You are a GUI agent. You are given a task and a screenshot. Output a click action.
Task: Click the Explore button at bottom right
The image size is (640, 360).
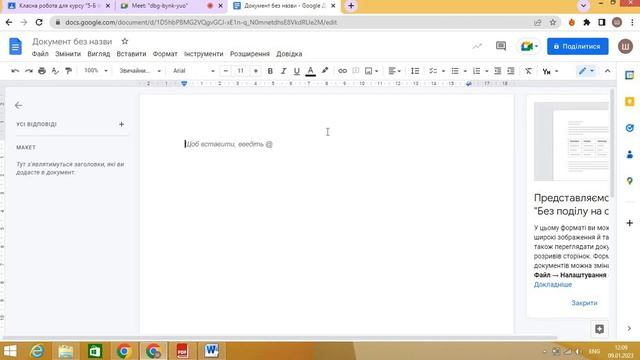(599, 329)
